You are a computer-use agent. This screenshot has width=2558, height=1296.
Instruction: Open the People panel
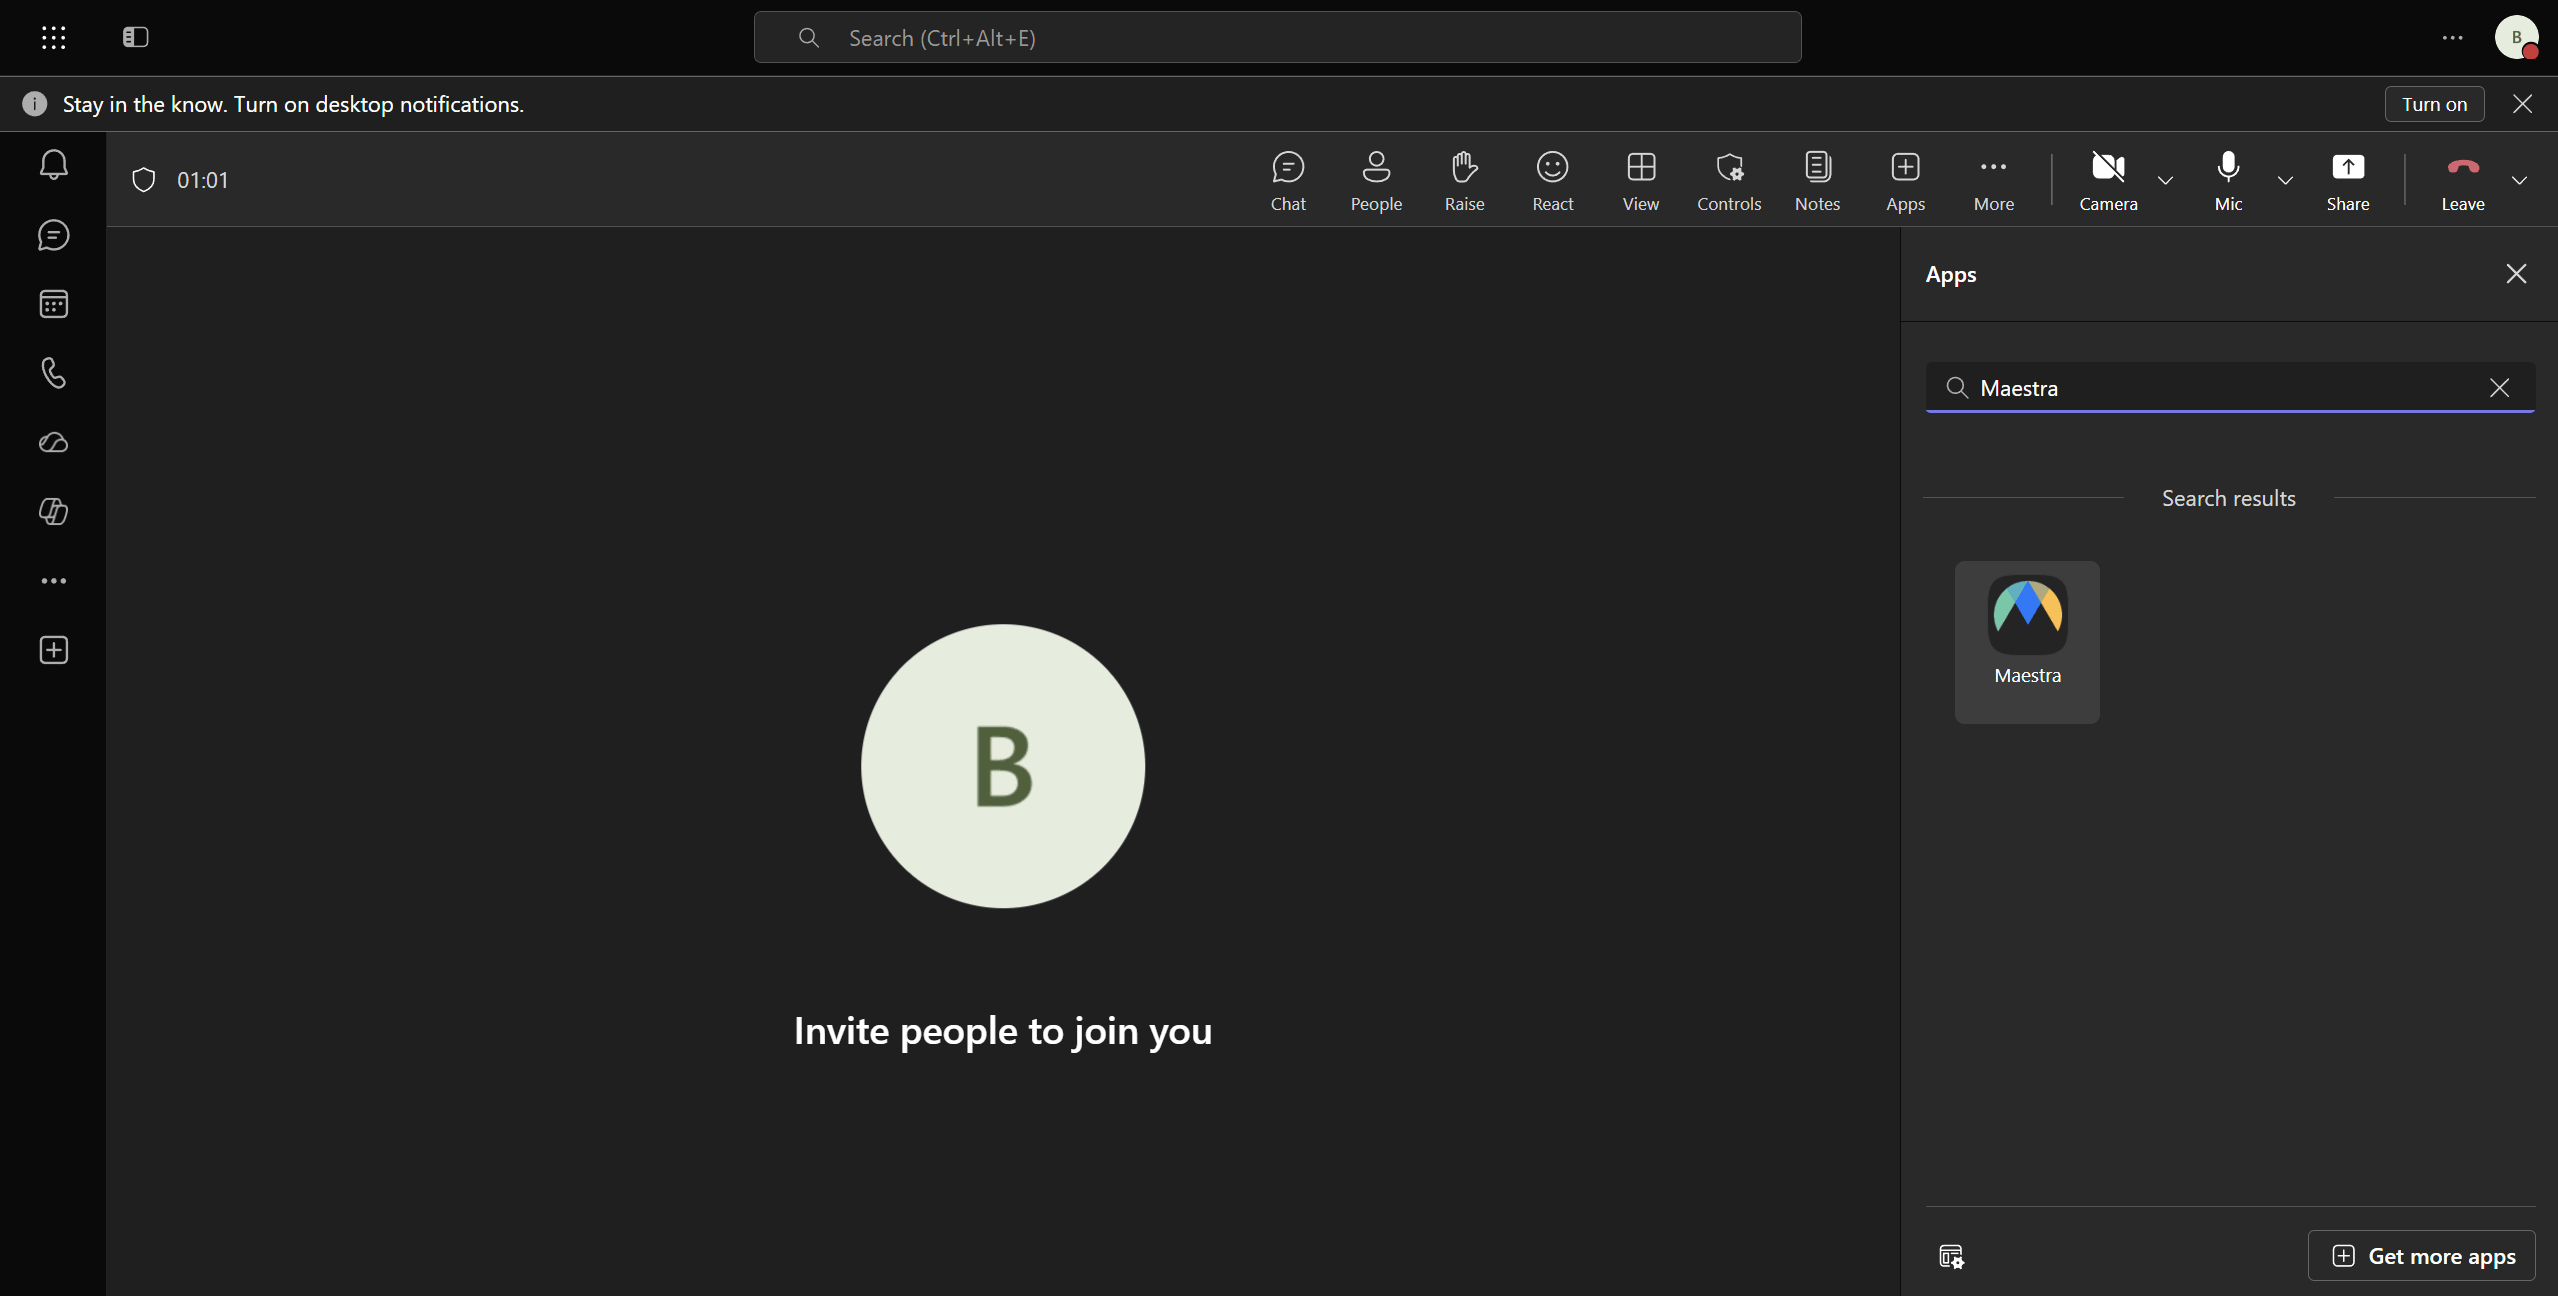pos(1376,181)
